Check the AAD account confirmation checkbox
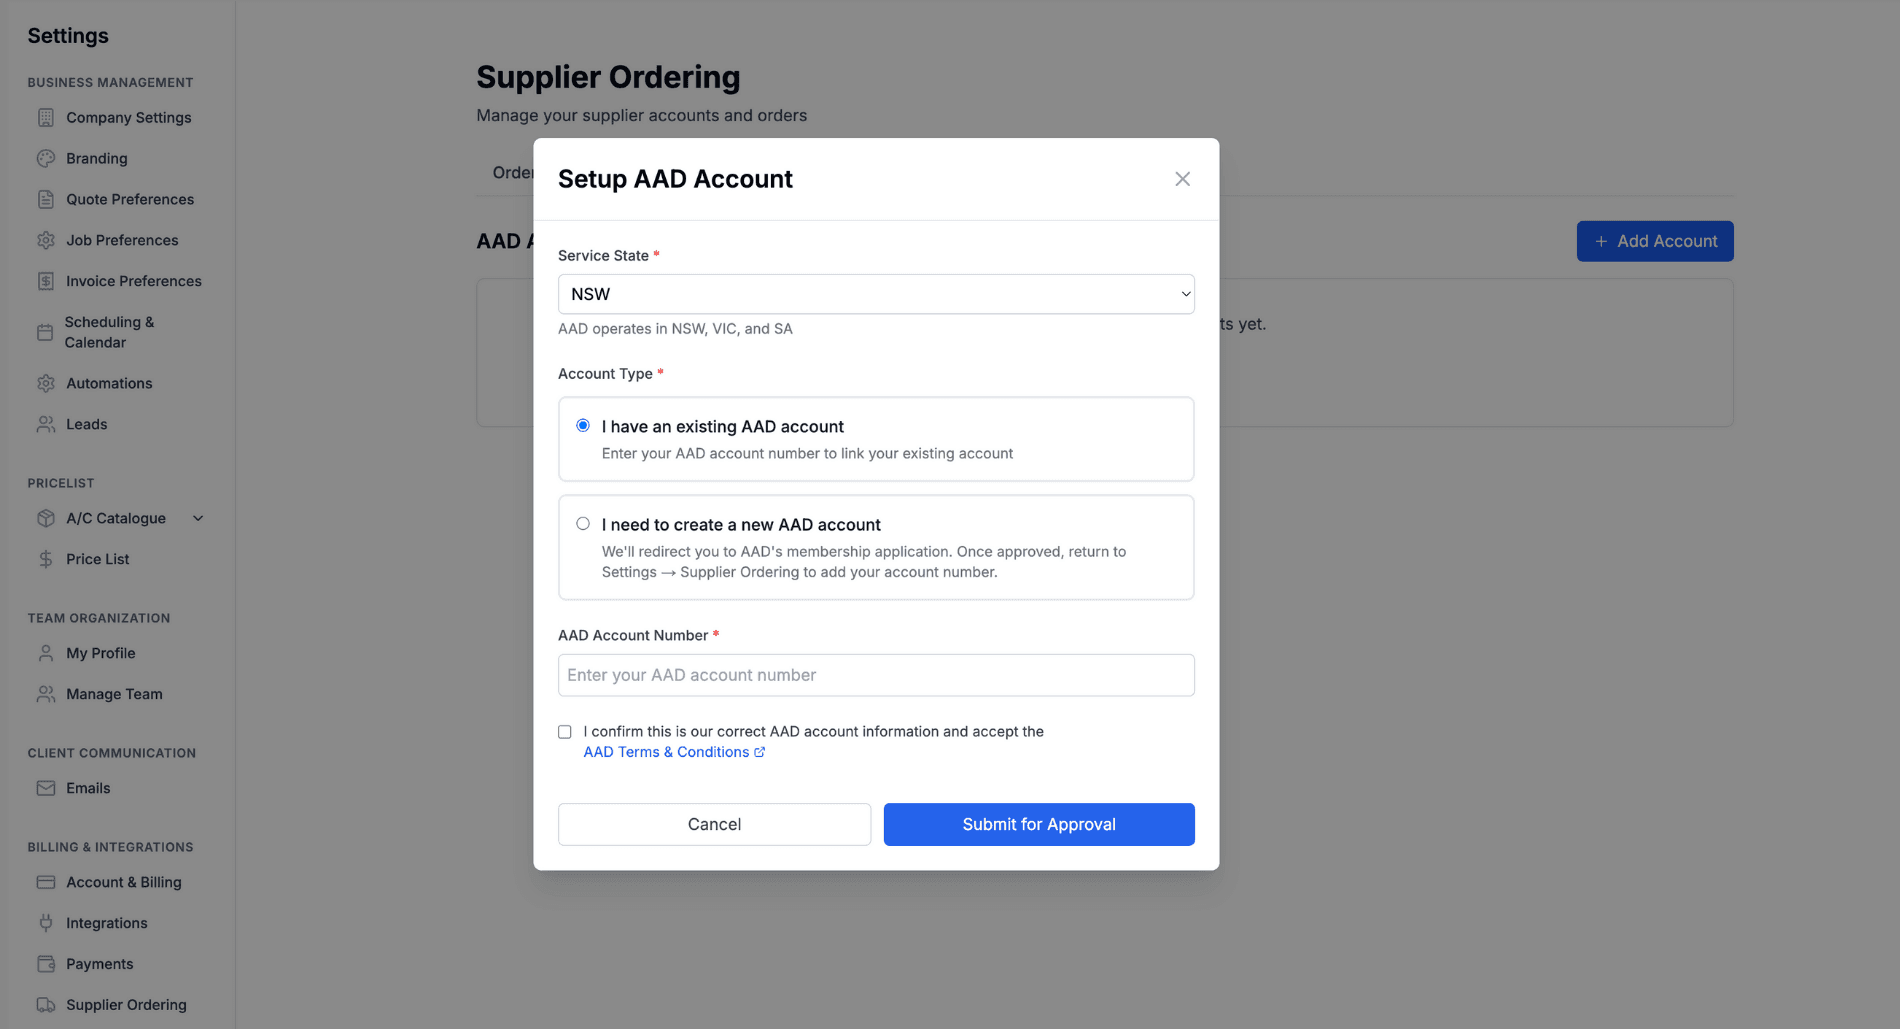Viewport: 1900px width, 1029px height. pyautogui.click(x=564, y=731)
